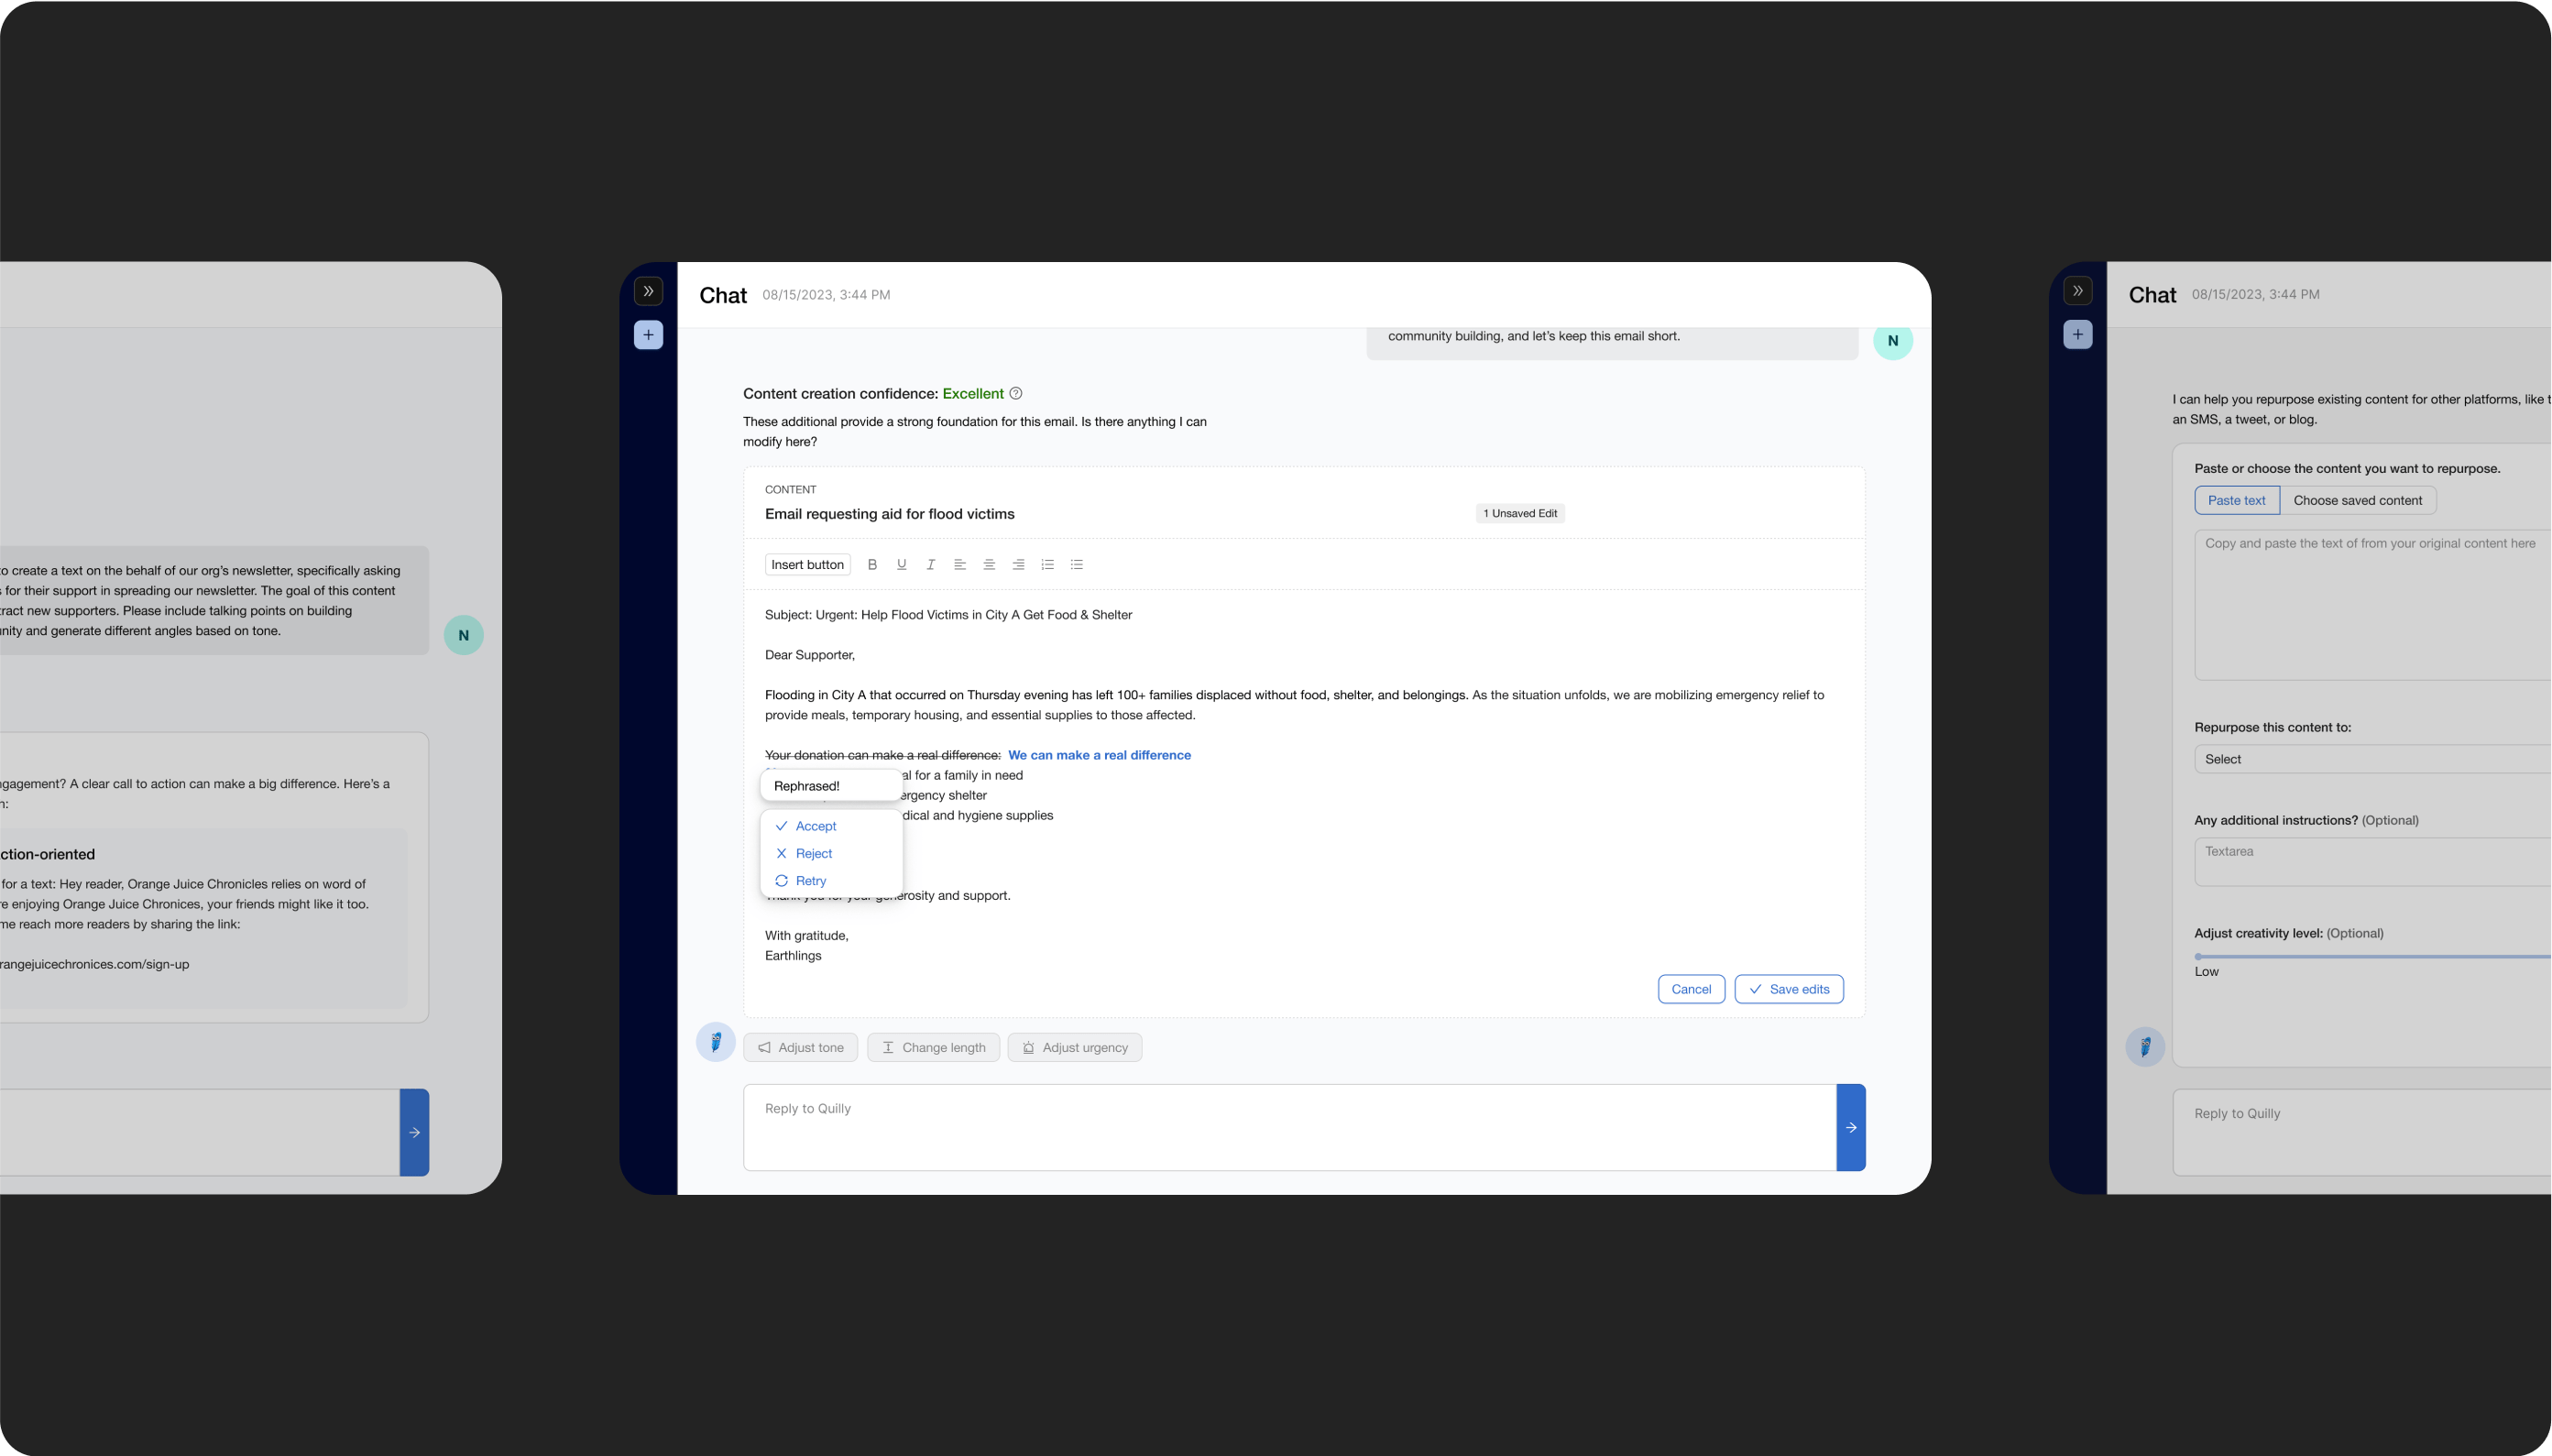Start new chat with plus icon

648,335
